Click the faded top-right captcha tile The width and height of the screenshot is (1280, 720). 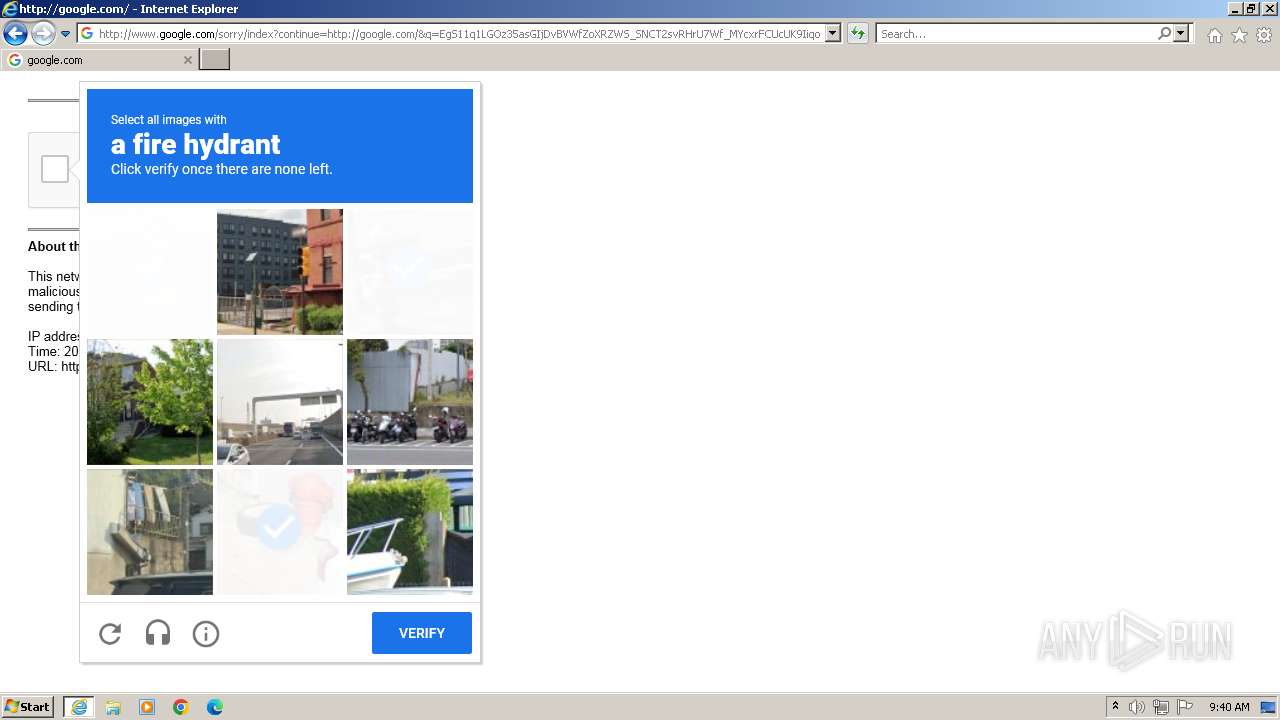(x=410, y=272)
